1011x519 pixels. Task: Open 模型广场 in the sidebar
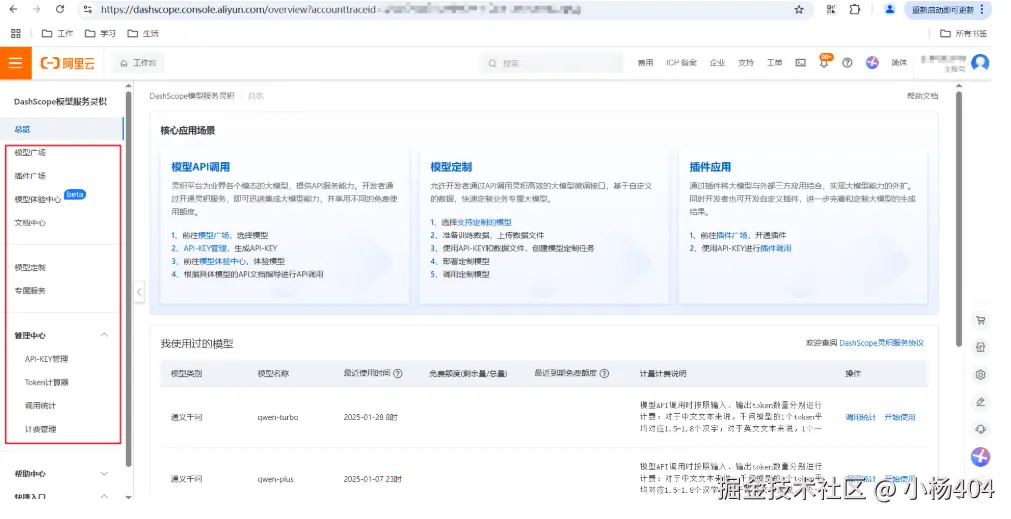pyautogui.click(x=30, y=153)
